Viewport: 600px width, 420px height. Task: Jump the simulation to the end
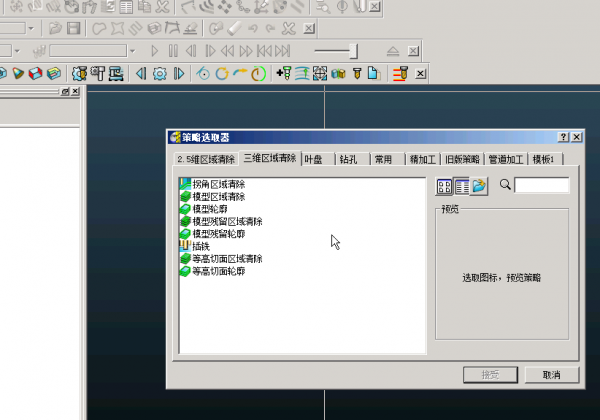(x=283, y=50)
